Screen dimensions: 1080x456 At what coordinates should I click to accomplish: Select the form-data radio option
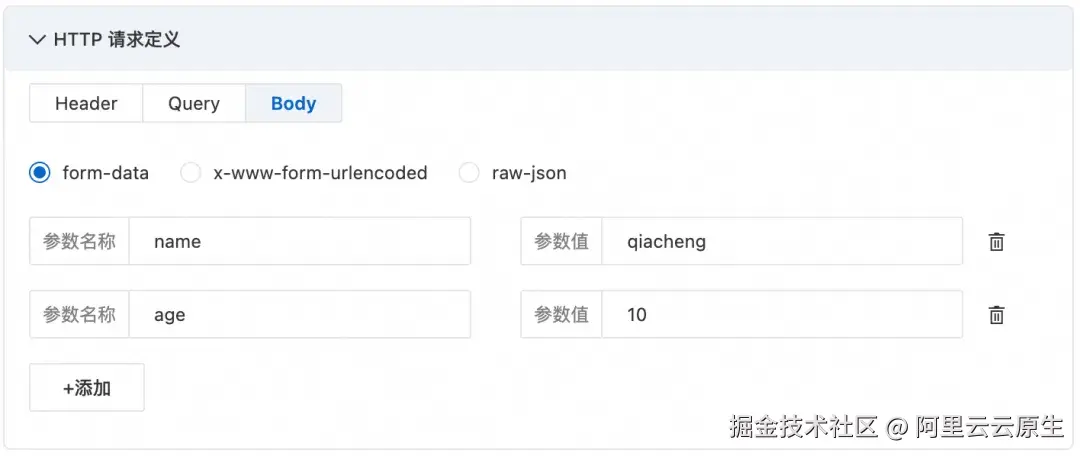click(40, 173)
